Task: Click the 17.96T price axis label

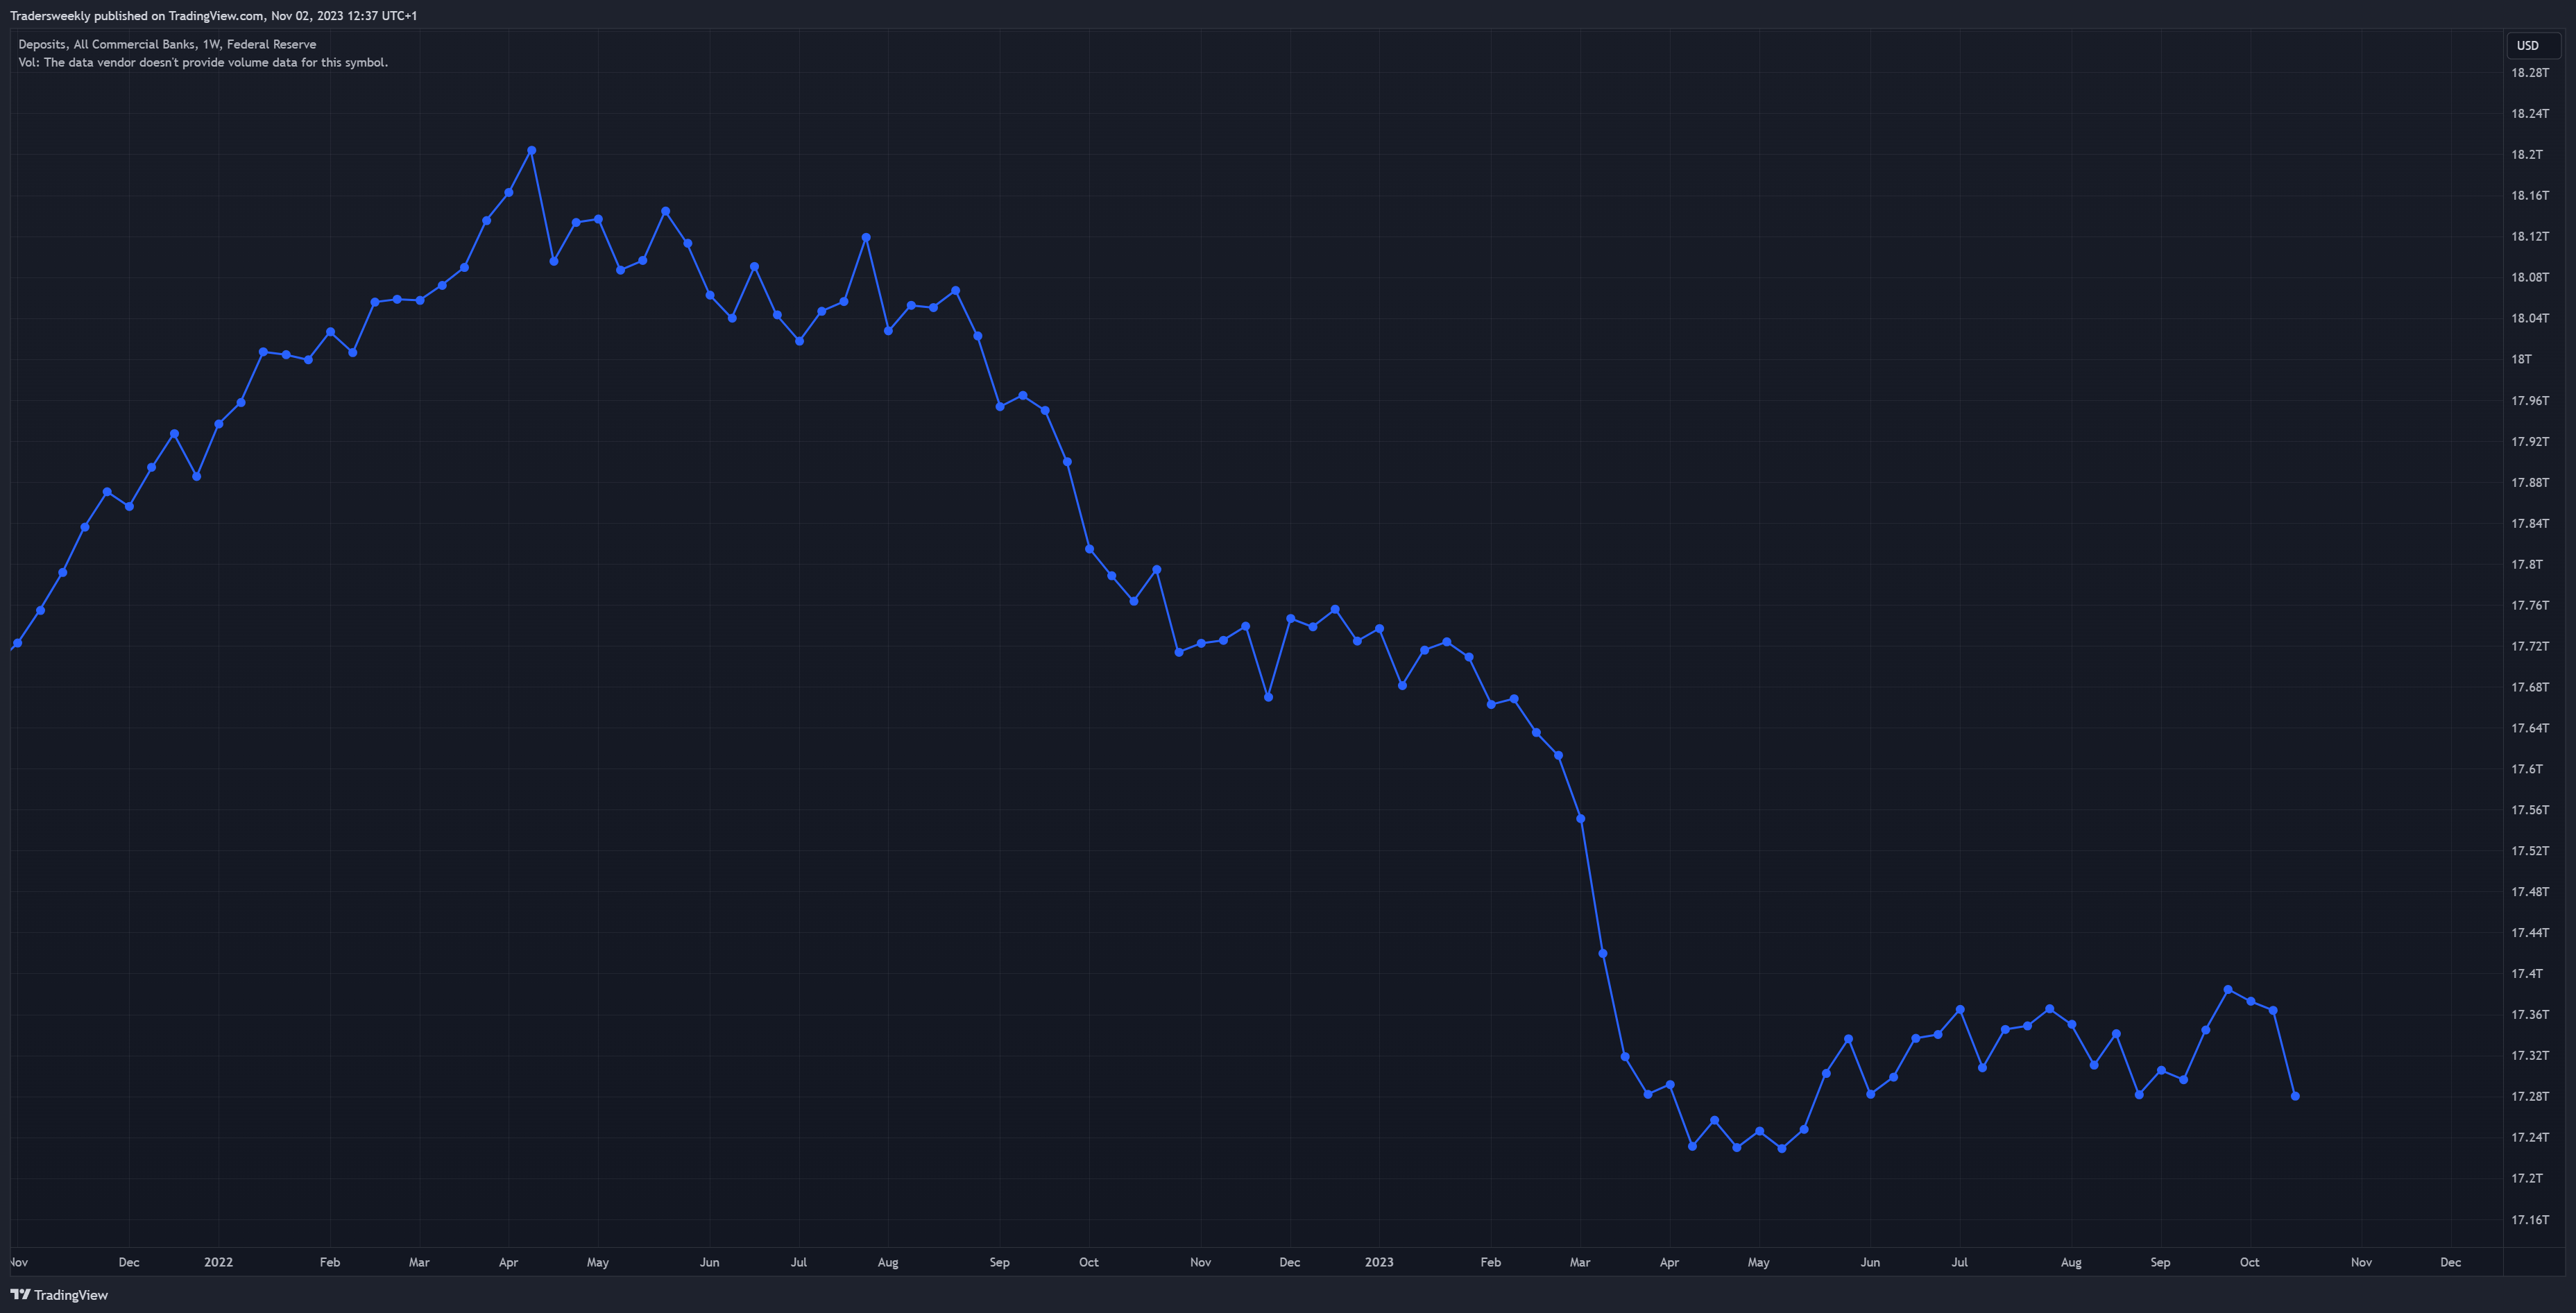Action: point(2530,400)
